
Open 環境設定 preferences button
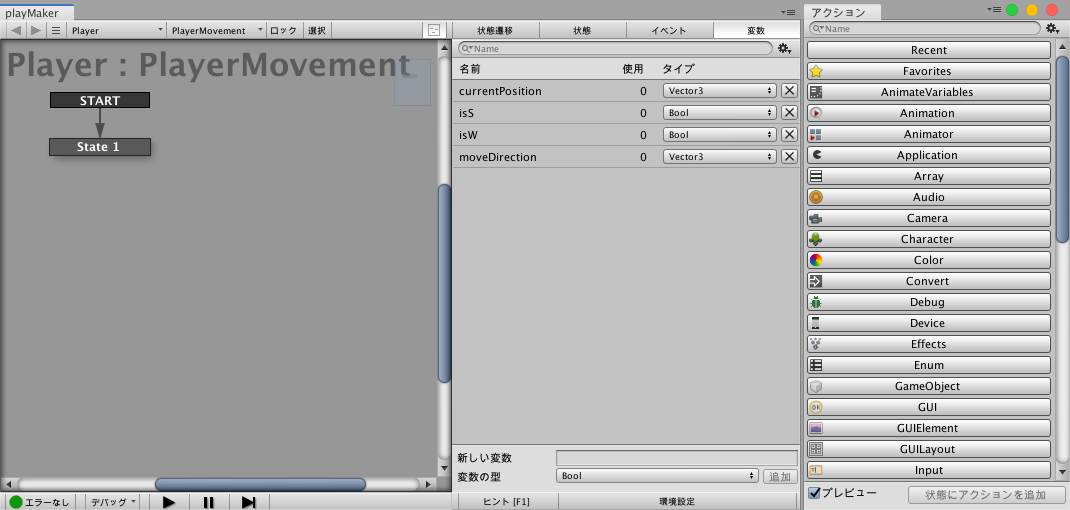tap(677, 501)
